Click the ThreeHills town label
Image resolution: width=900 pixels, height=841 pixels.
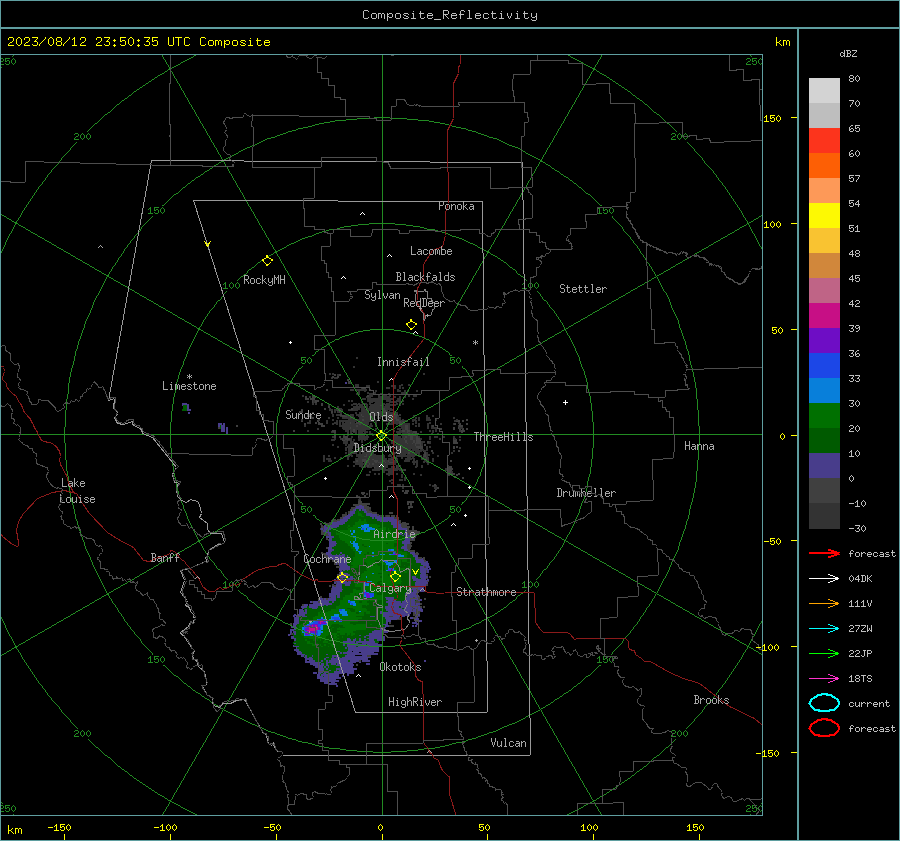tap(503, 437)
